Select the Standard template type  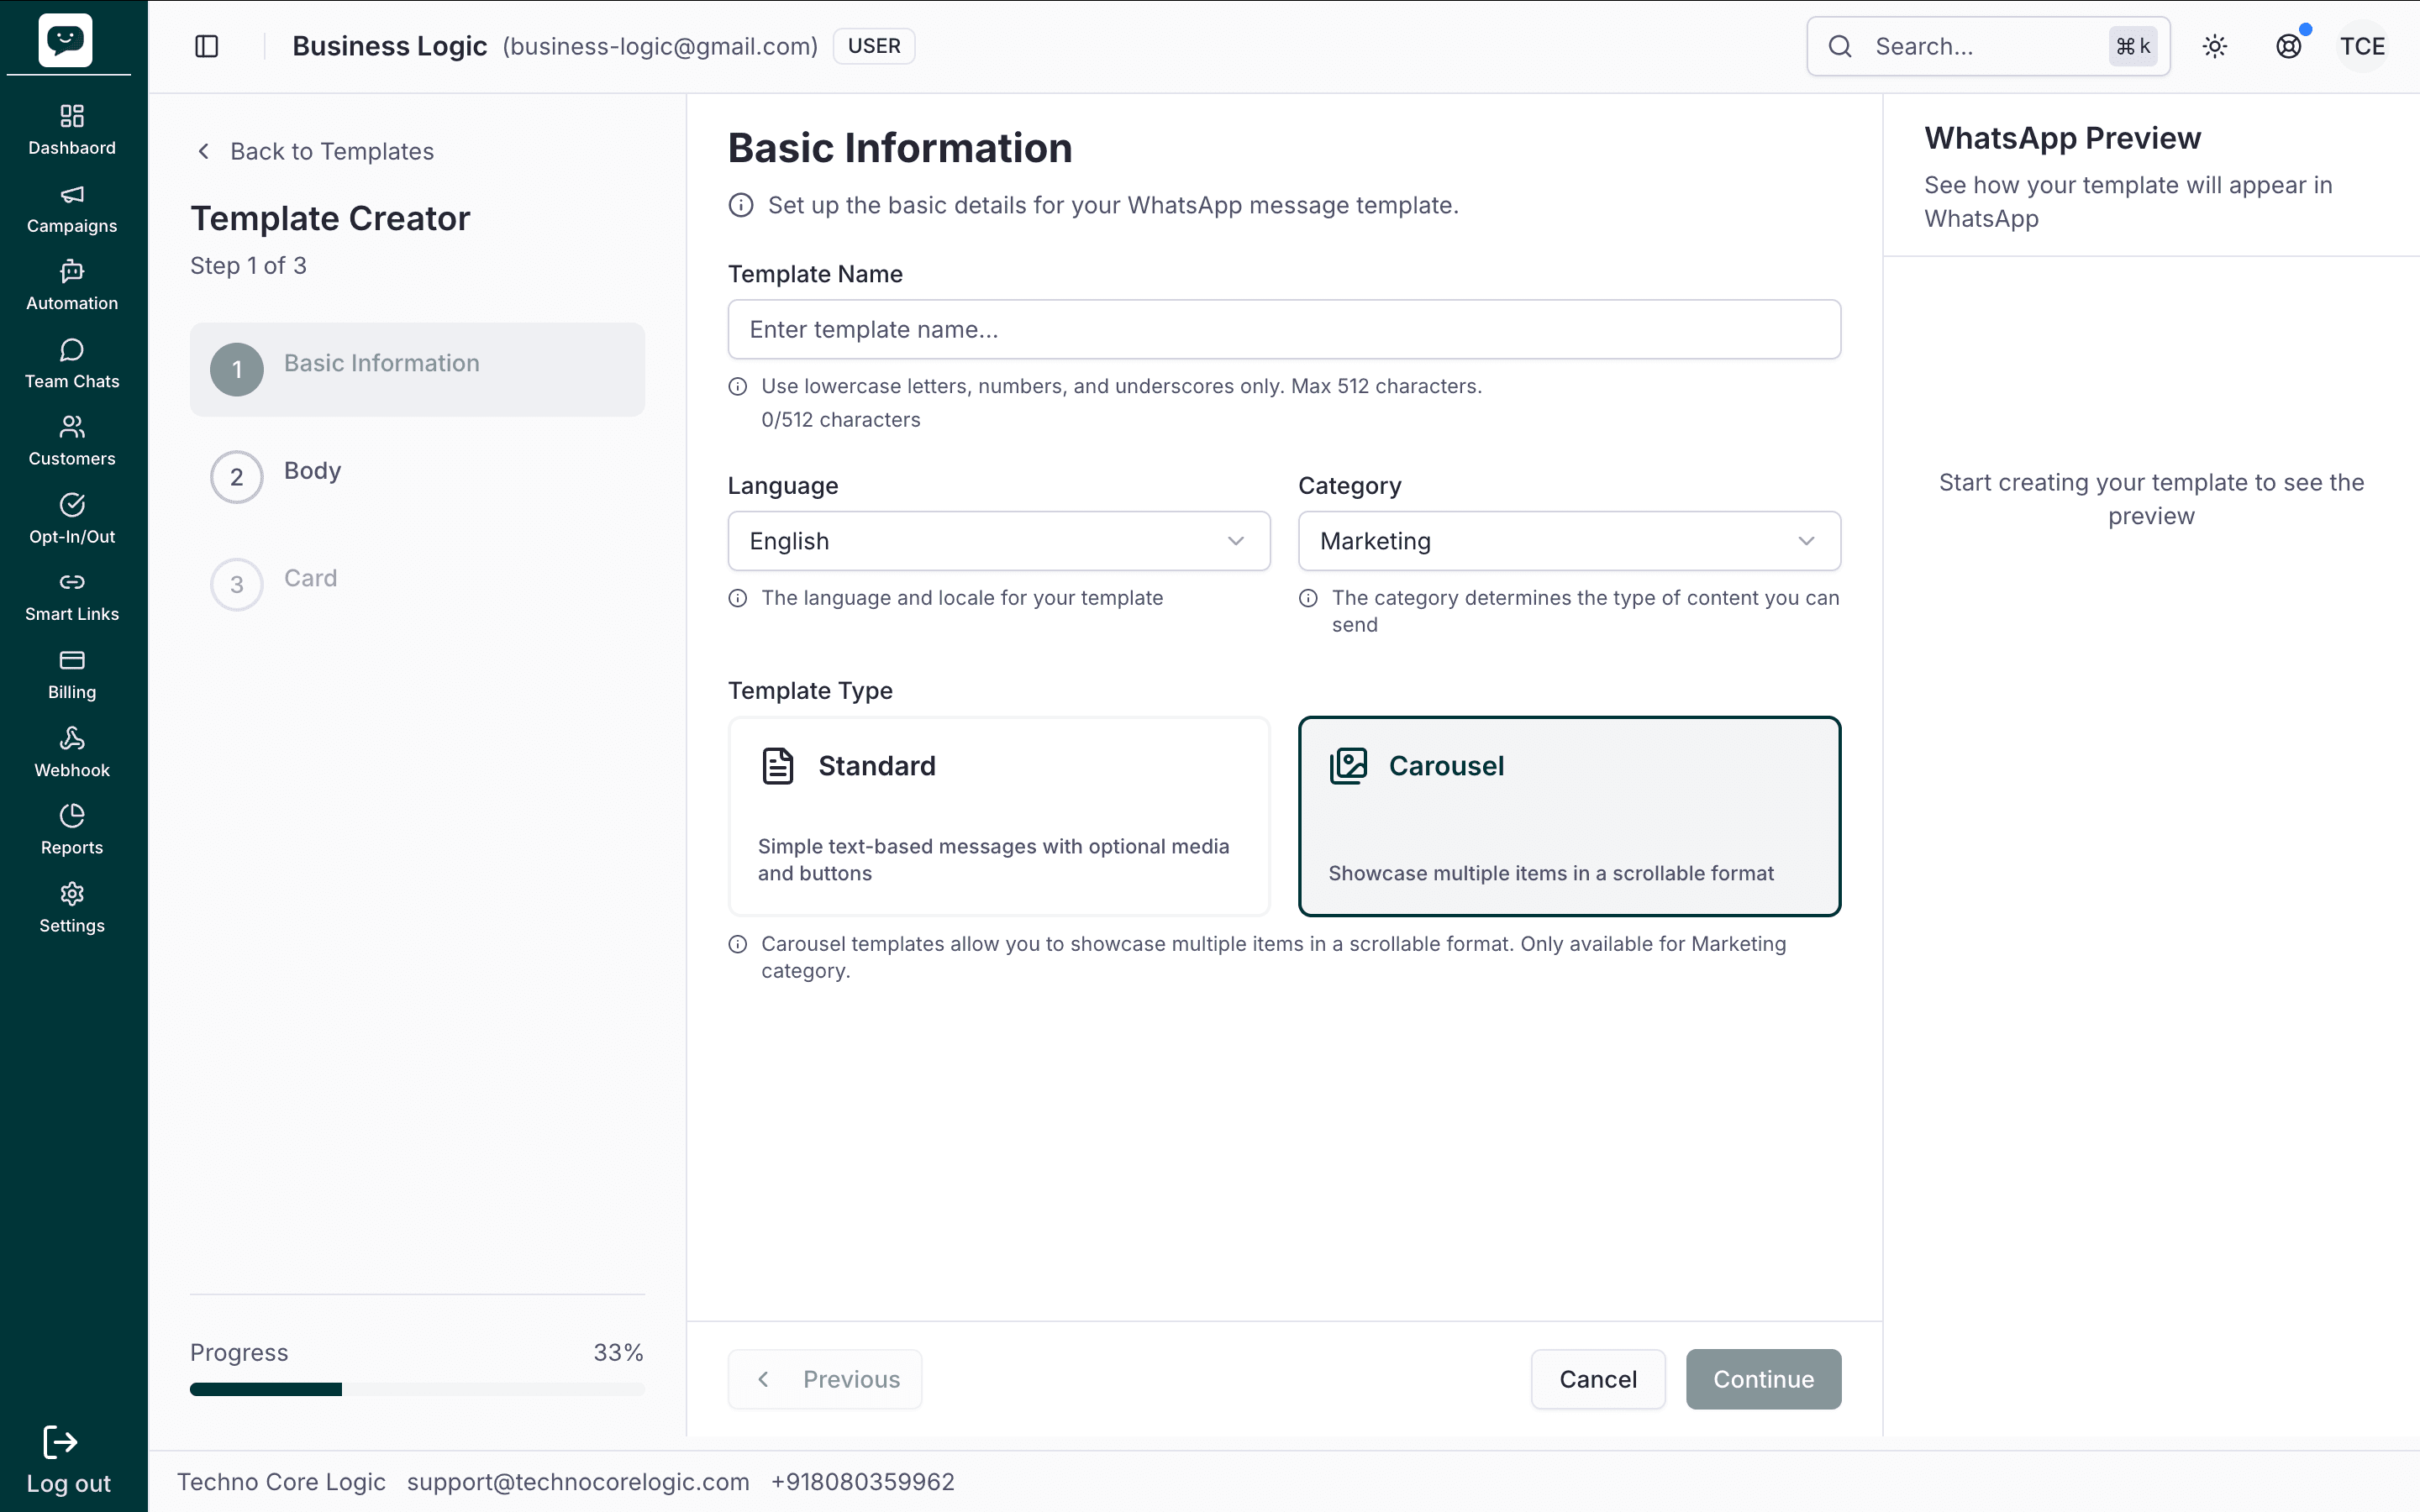[x=999, y=816]
